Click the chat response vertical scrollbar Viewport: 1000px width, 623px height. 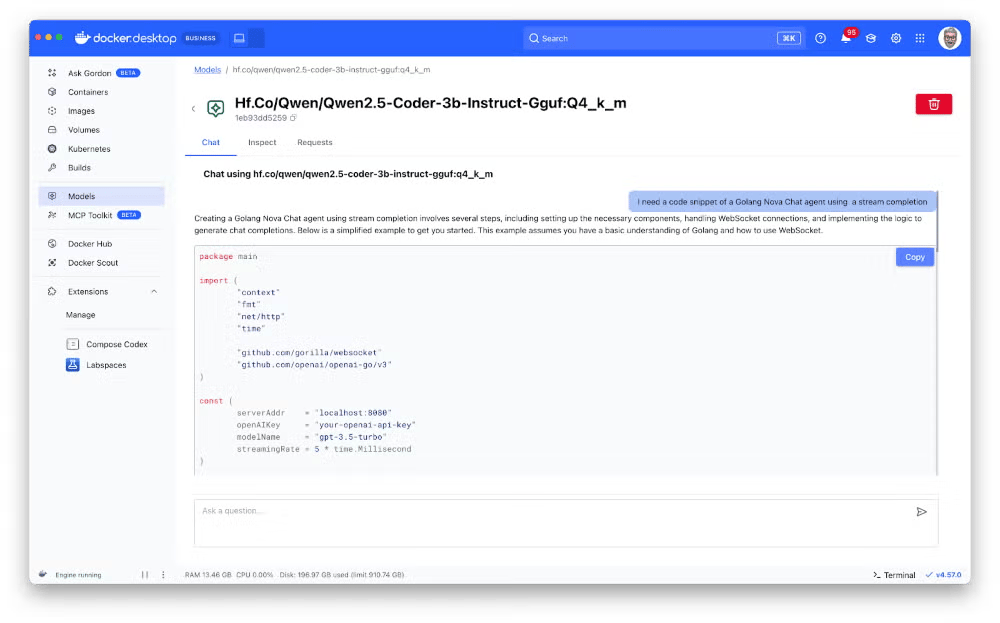(x=937, y=221)
